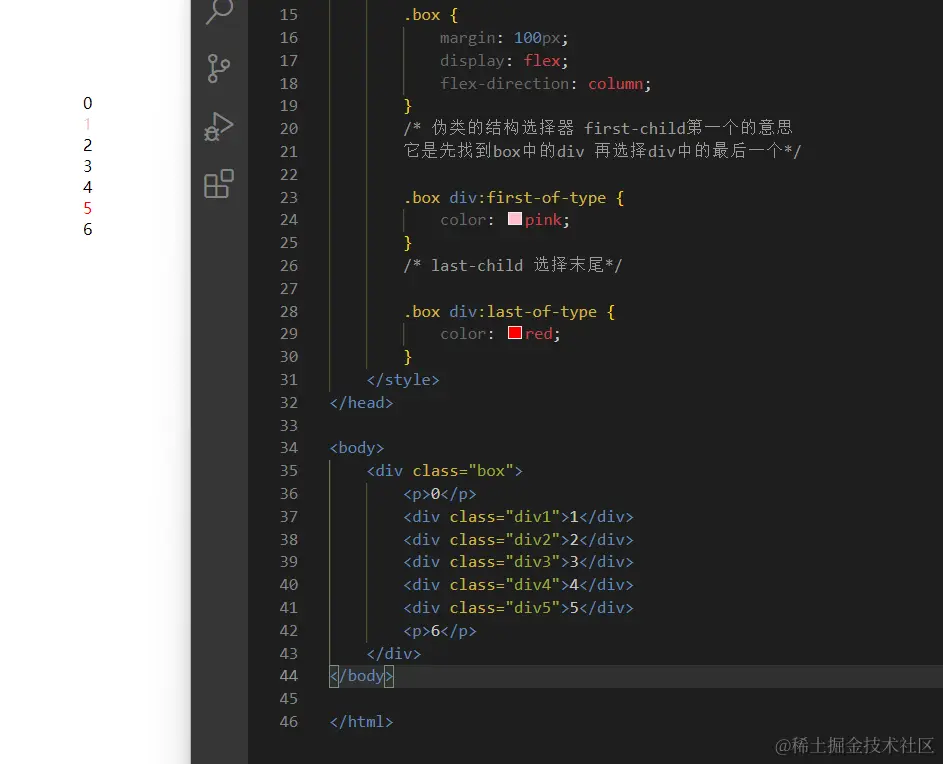This screenshot has width=943, height=764.
Task: Click the first-child comment on line 20
Action: click(x=598, y=128)
